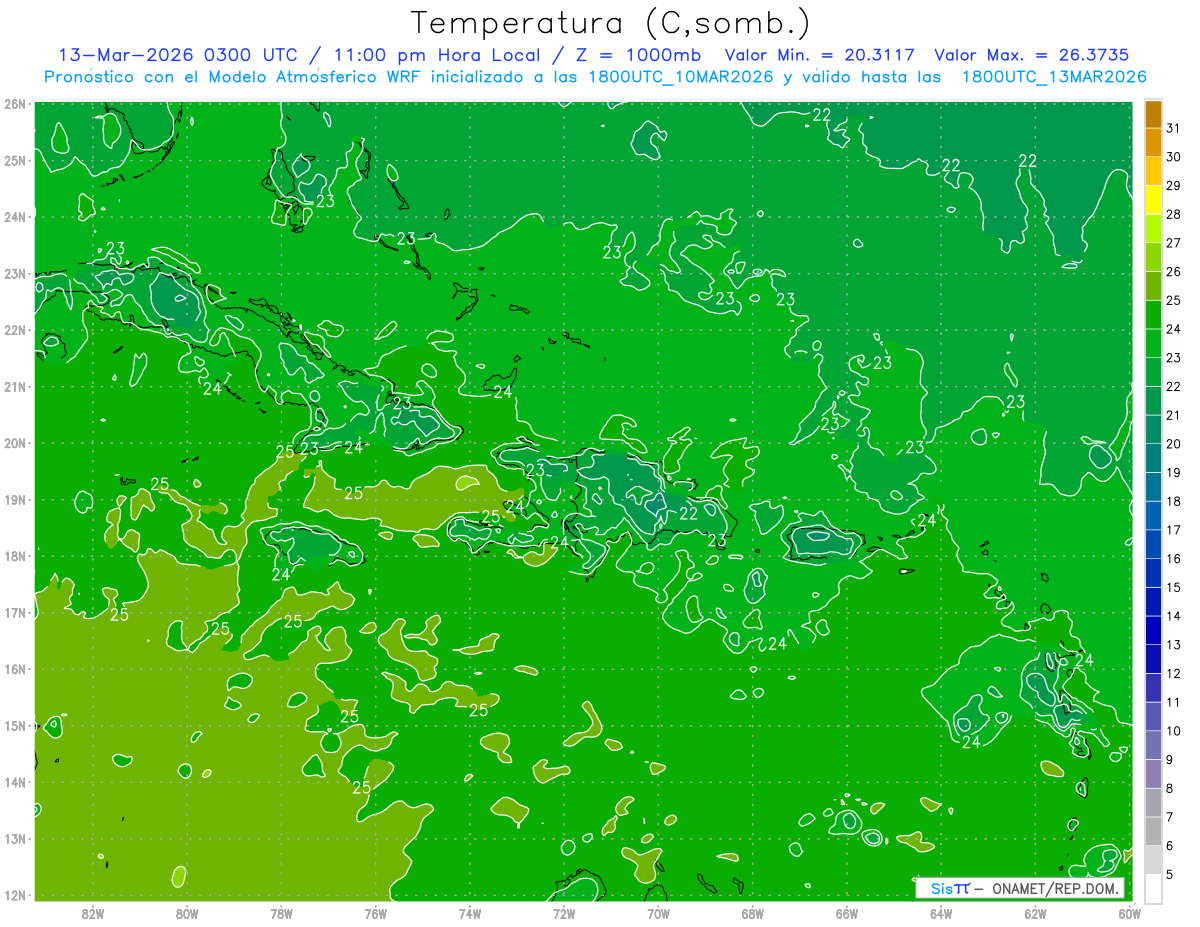Click the "66W" longitude axis label

pos(846,913)
